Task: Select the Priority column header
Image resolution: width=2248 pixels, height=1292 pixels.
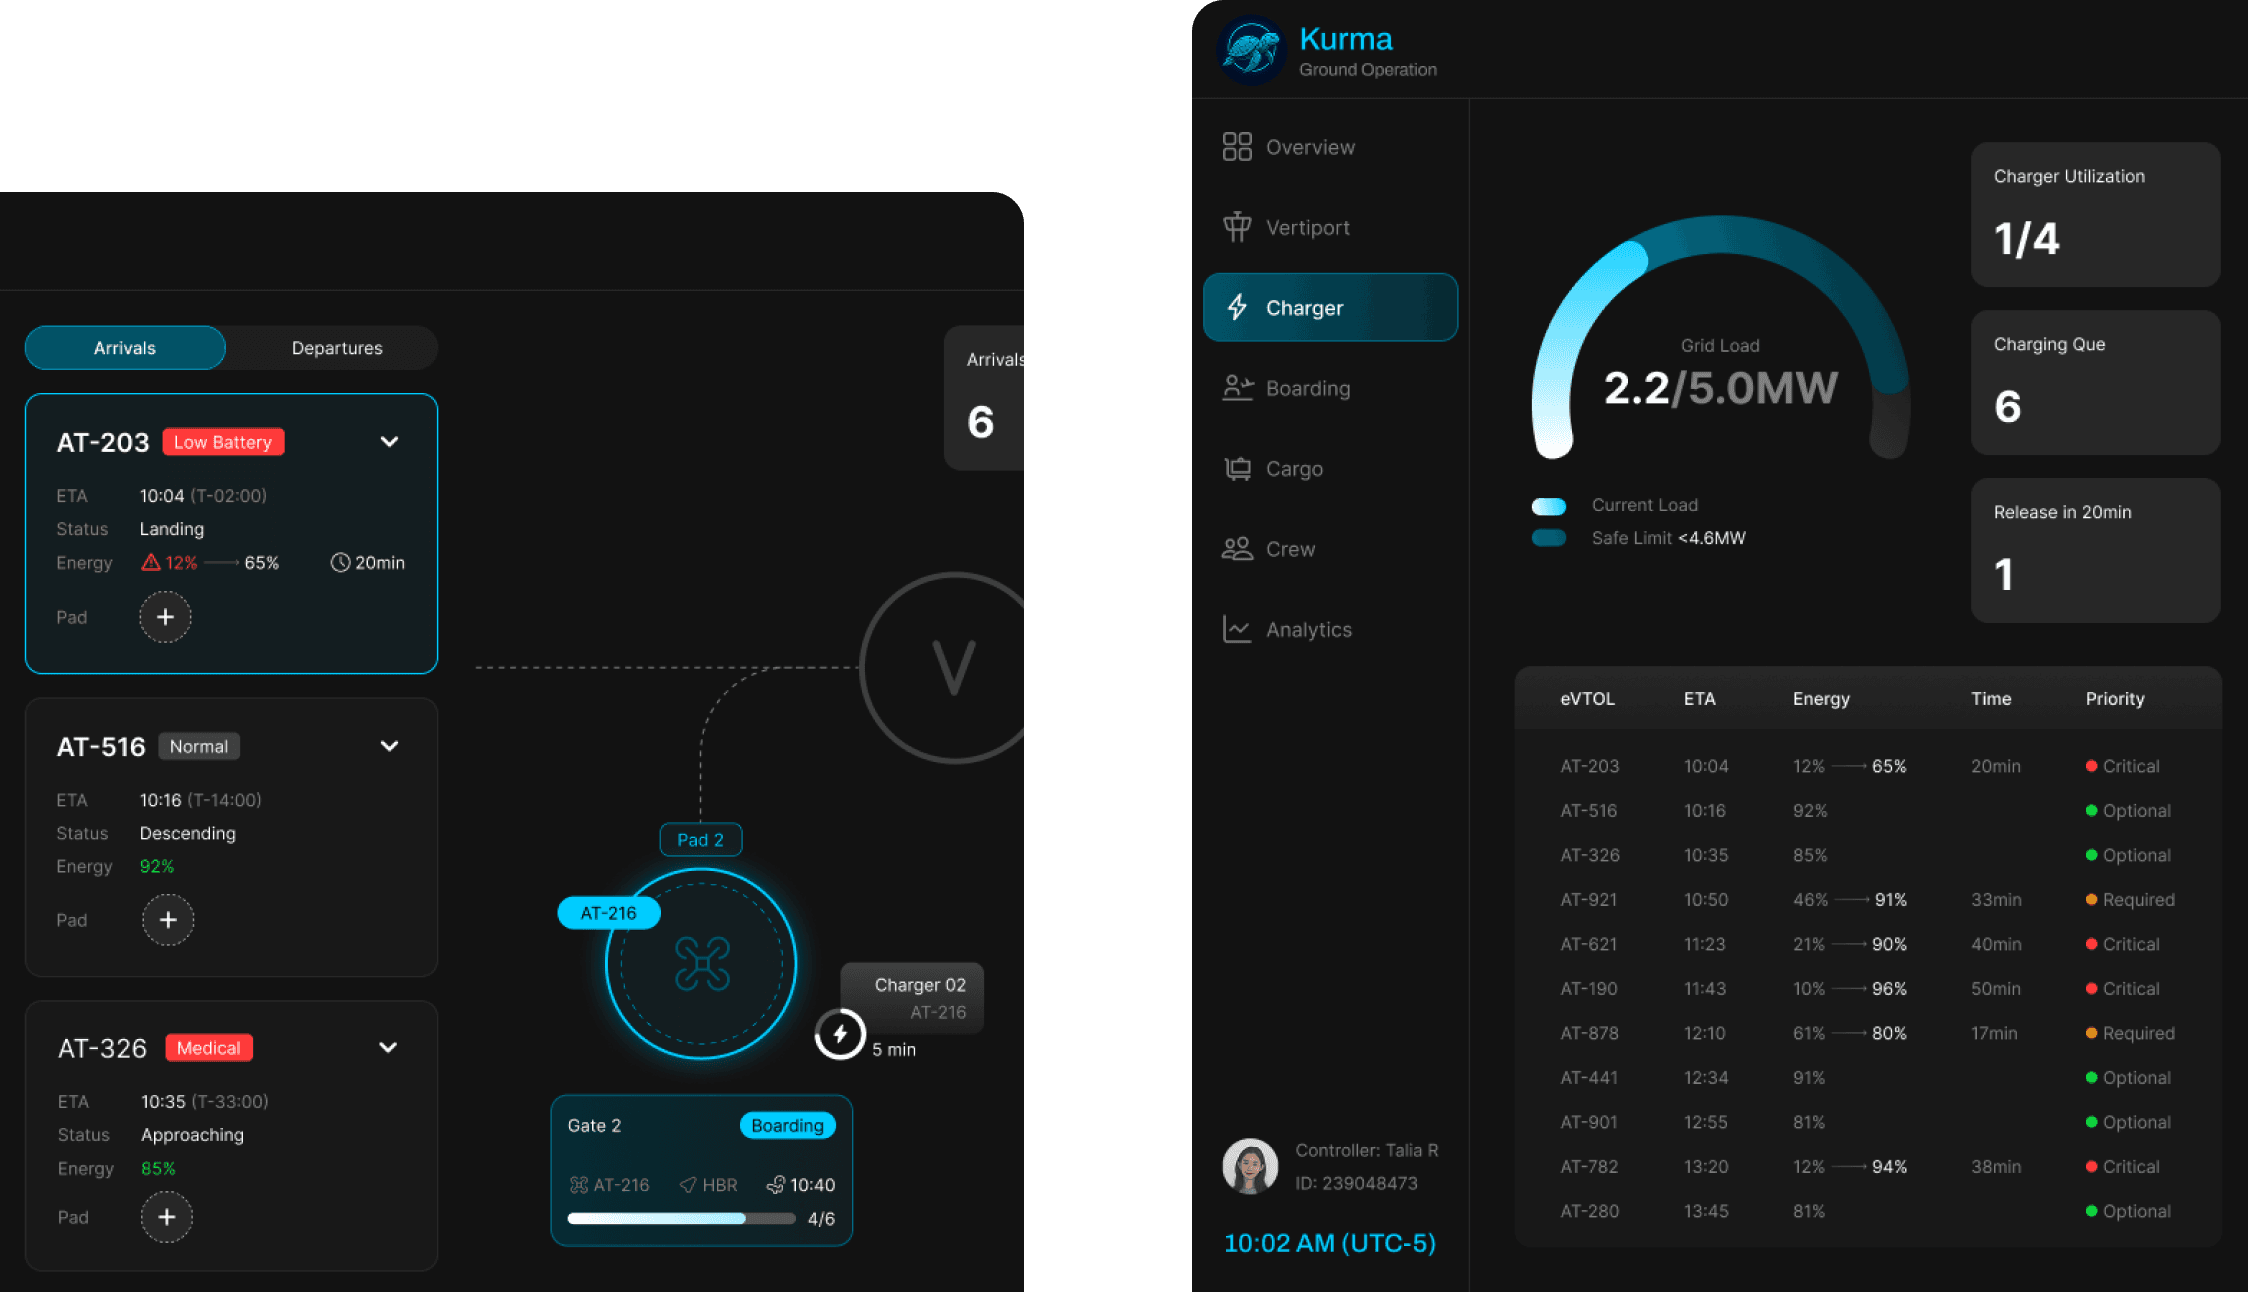Action: [2114, 699]
